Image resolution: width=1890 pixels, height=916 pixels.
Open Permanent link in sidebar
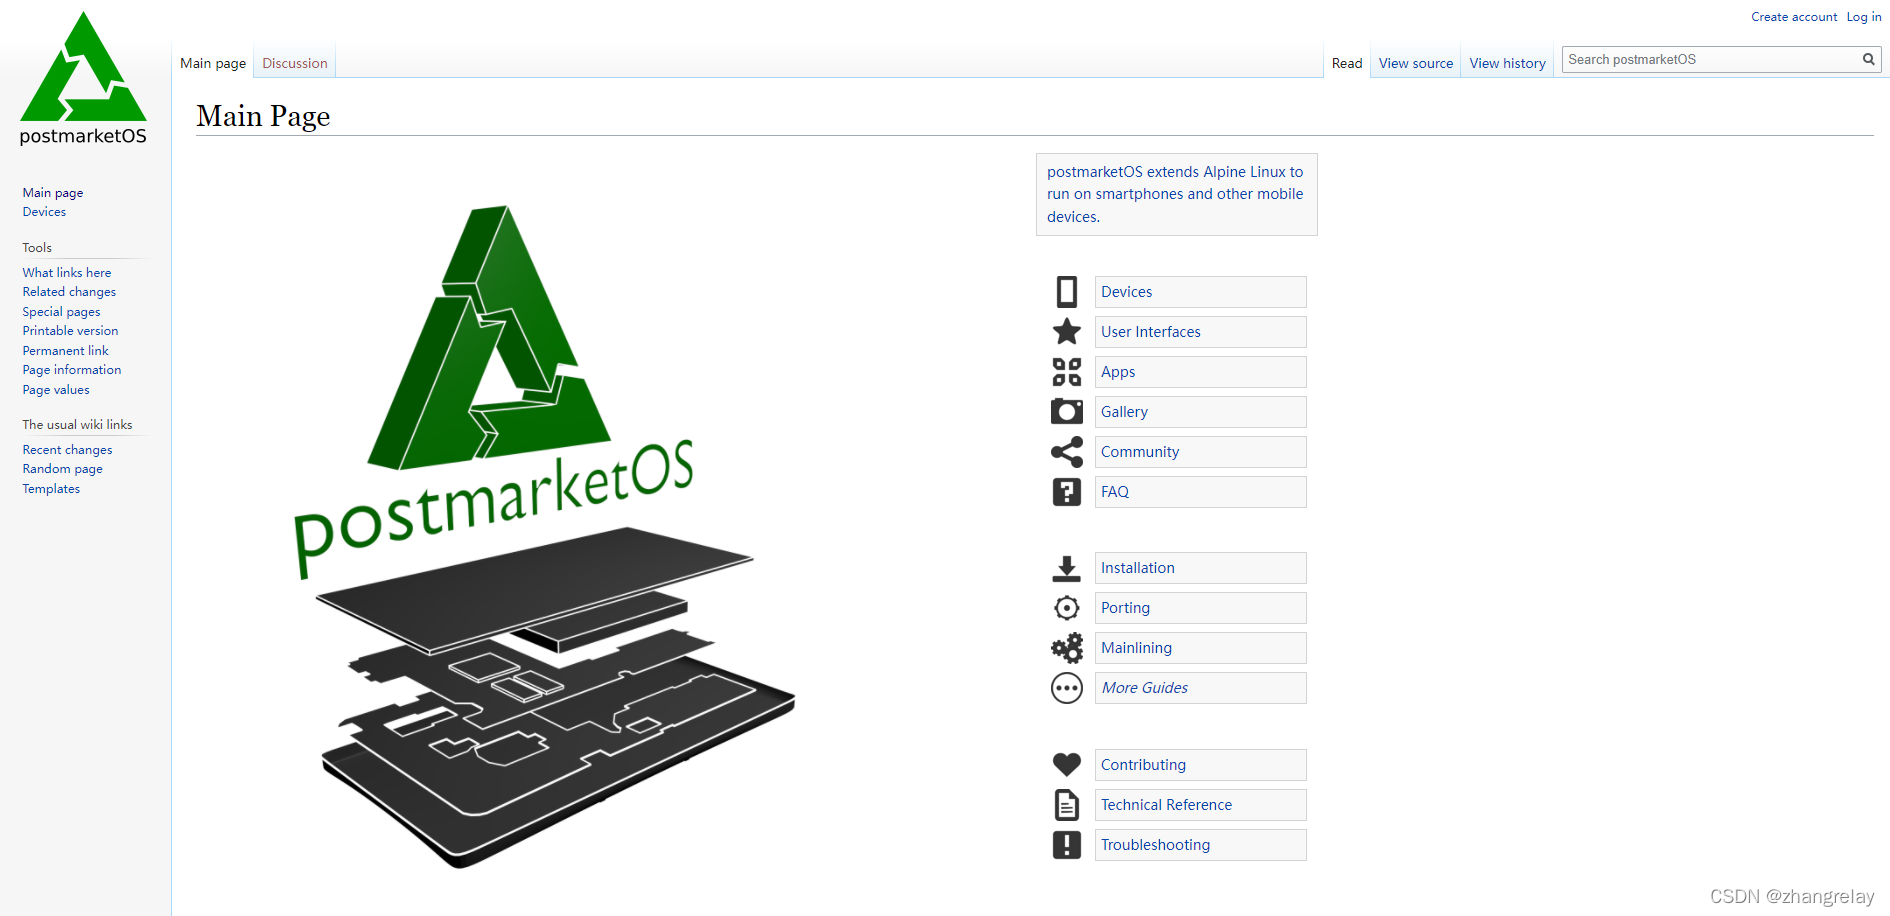pos(65,351)
